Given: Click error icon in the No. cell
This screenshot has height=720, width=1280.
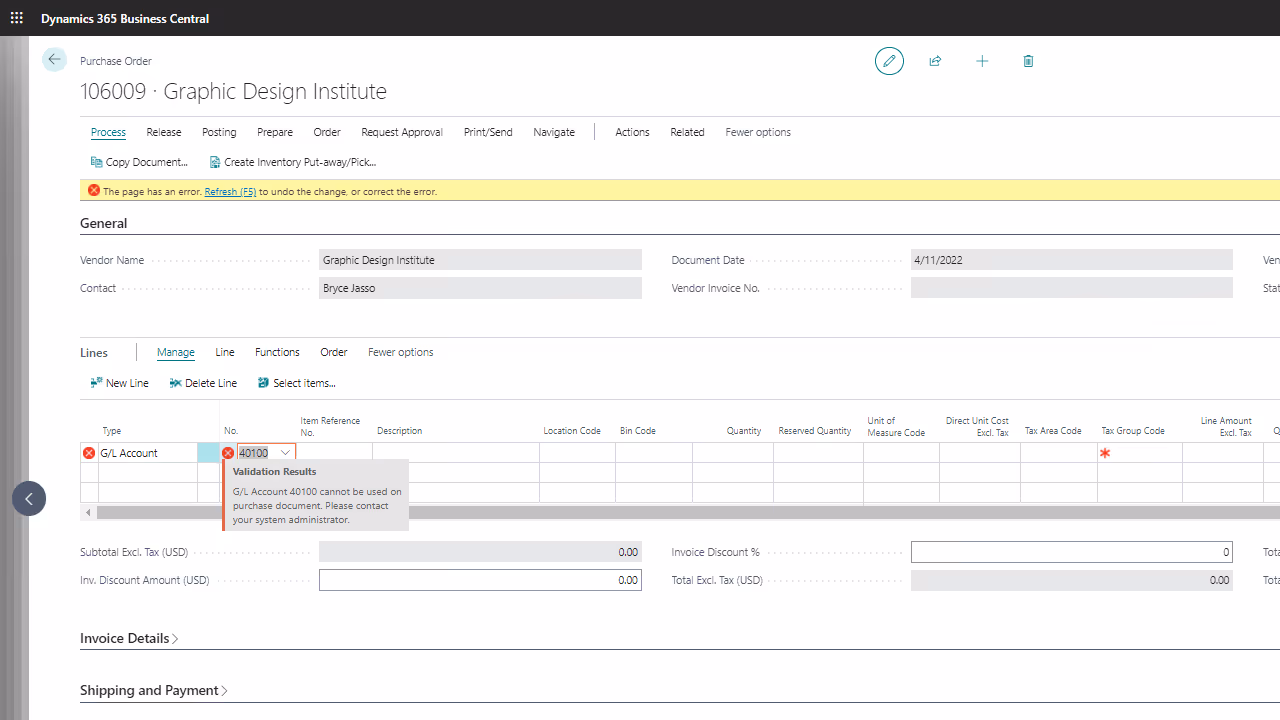Looking at the screenshot, I should pyautogui.click(x=228, y=453).
